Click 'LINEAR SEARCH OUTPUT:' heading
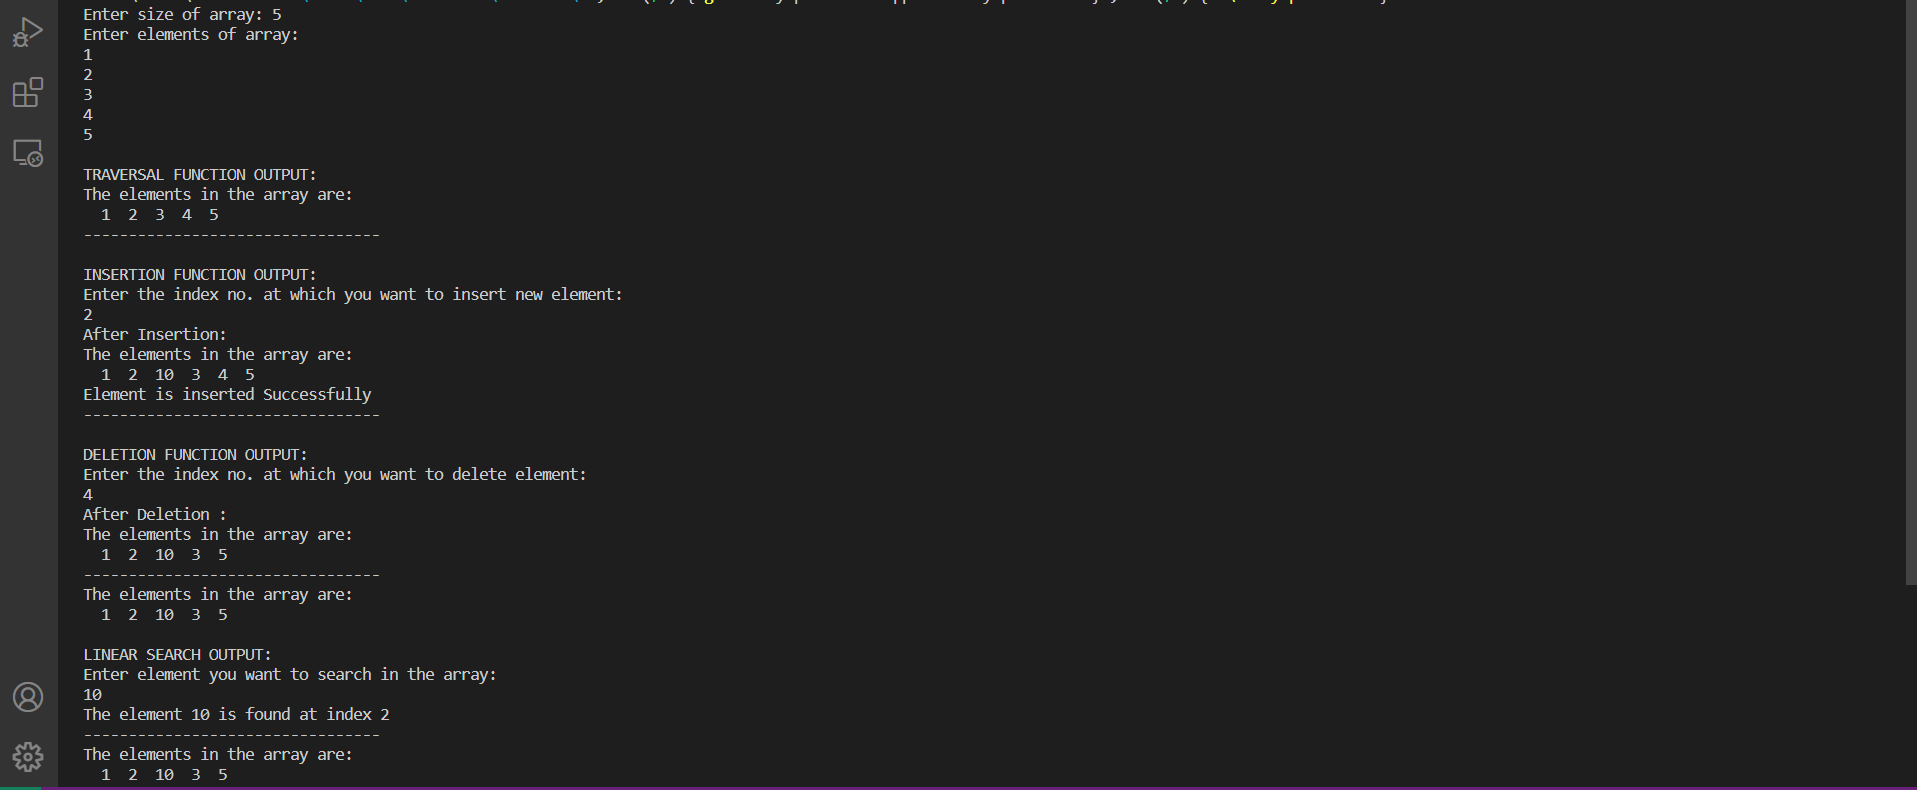The width and height of the screenshot is (1917, 790). tap(177, 654)
